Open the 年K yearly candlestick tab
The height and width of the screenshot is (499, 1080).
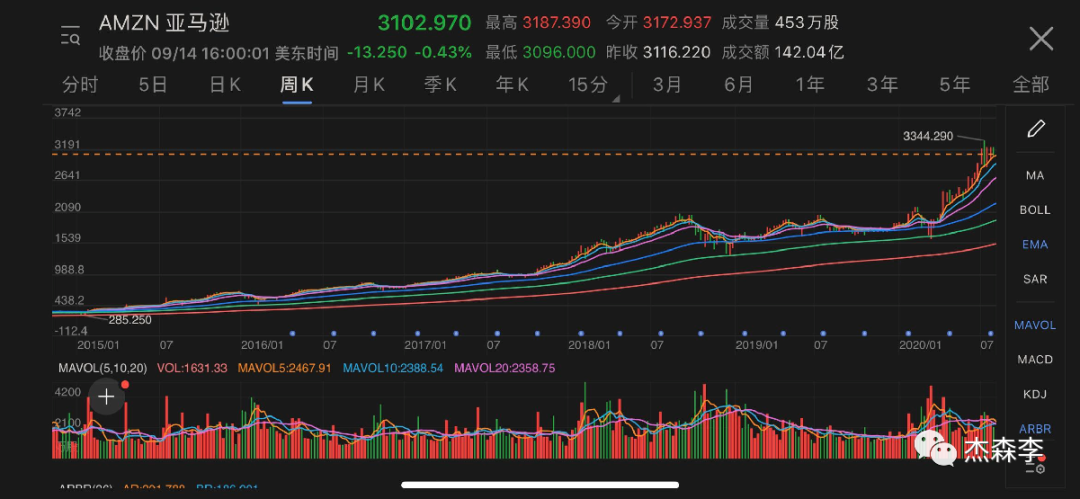[x=512, y=85]
